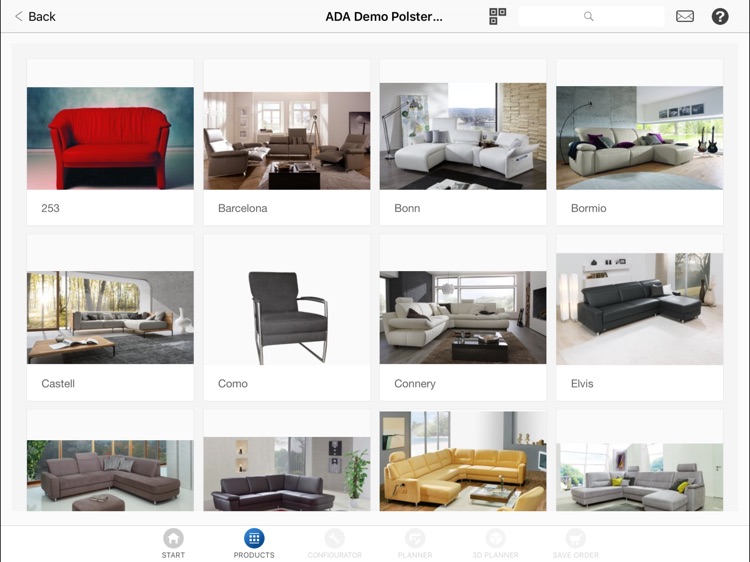The width and height of the screenshot is (750, 562).
Task: Click the 'Bormio' product label
Action: click(x=588, y=208)
